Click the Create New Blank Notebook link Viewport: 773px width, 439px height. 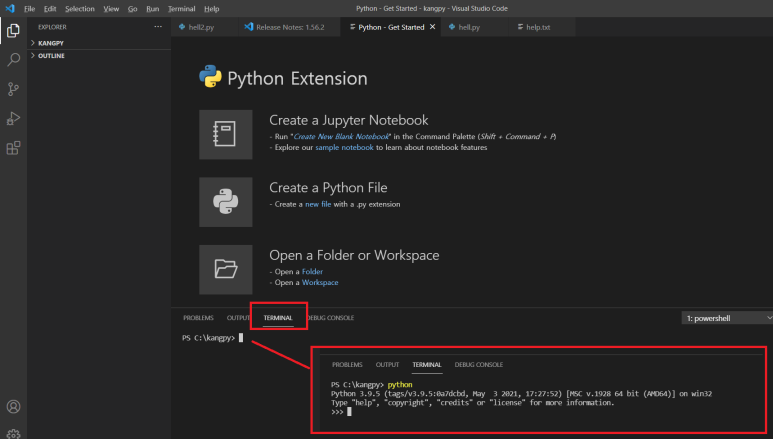(341, 137)
